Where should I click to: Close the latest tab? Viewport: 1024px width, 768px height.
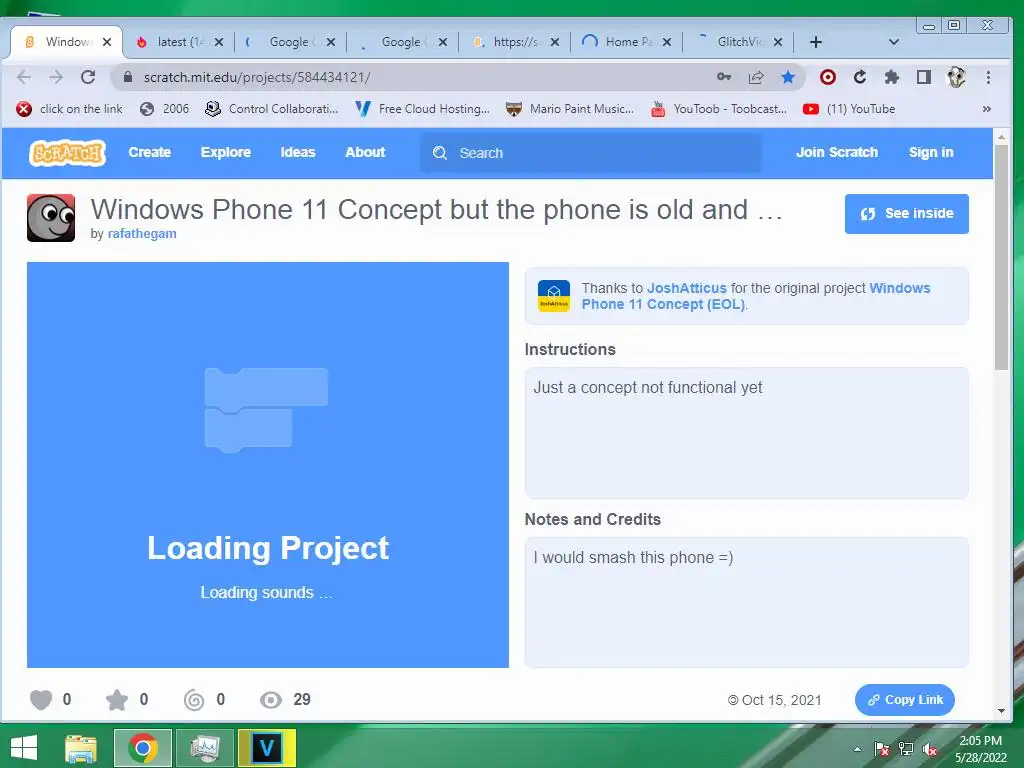(219, 42)
